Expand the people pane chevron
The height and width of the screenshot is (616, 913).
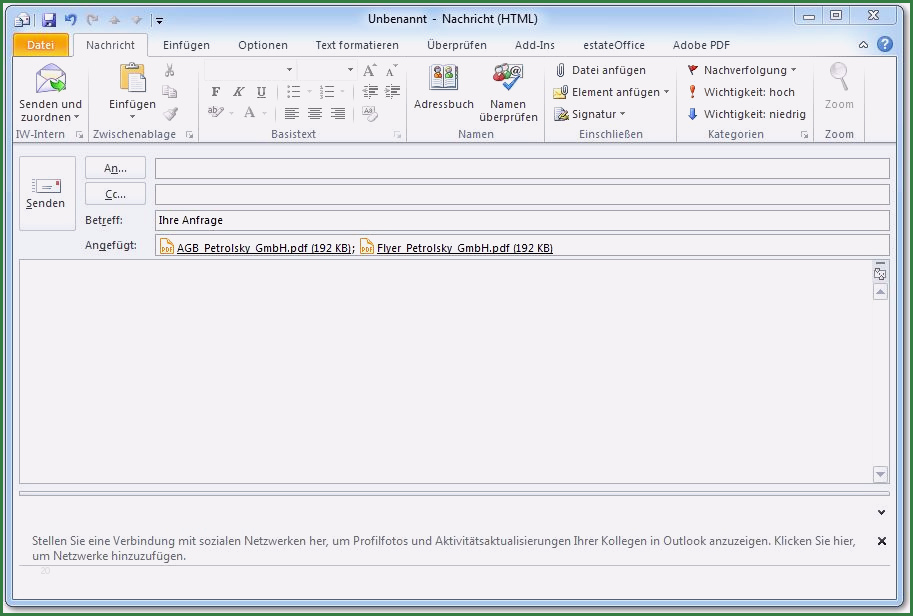click(881, 512)
